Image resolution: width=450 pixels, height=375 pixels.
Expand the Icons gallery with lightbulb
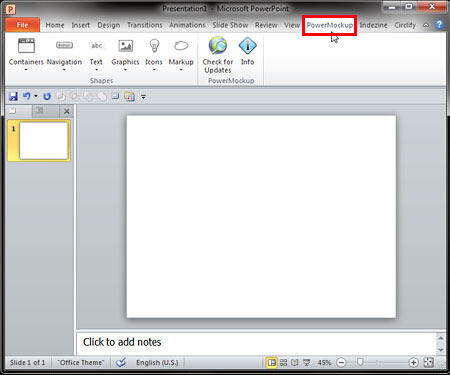coord(154,54)
